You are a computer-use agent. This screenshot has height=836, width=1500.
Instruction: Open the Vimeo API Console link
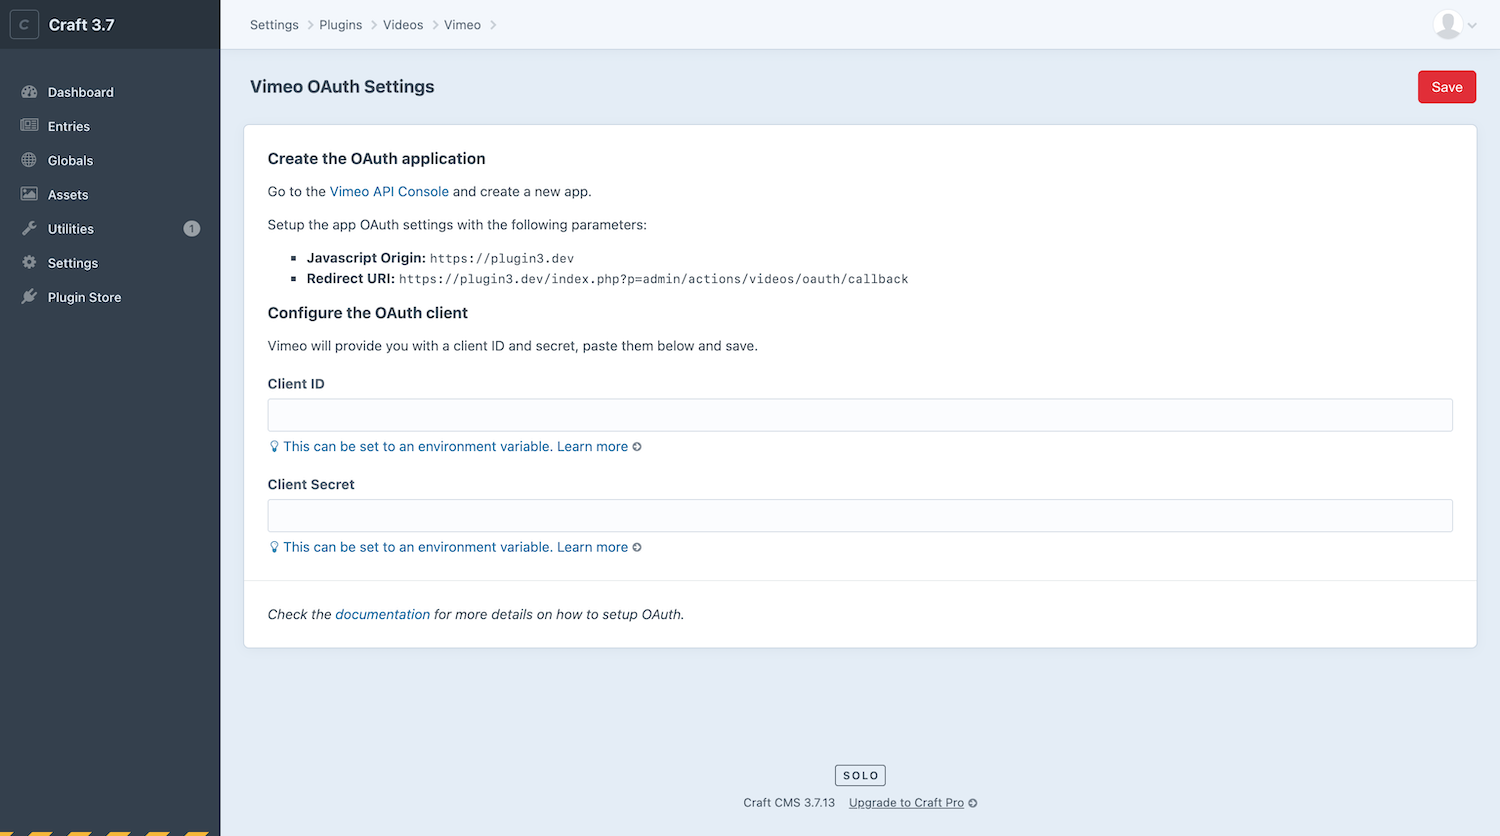pyautogui.click(x=389, y=191)
